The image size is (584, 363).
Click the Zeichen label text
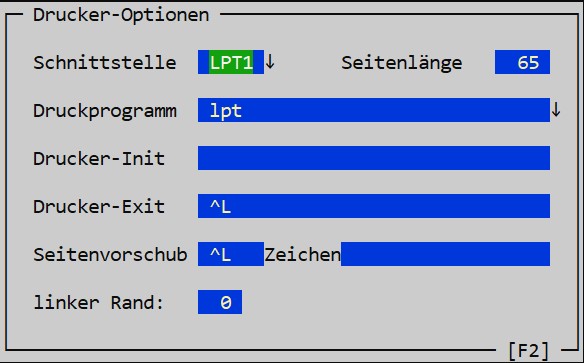302,254
